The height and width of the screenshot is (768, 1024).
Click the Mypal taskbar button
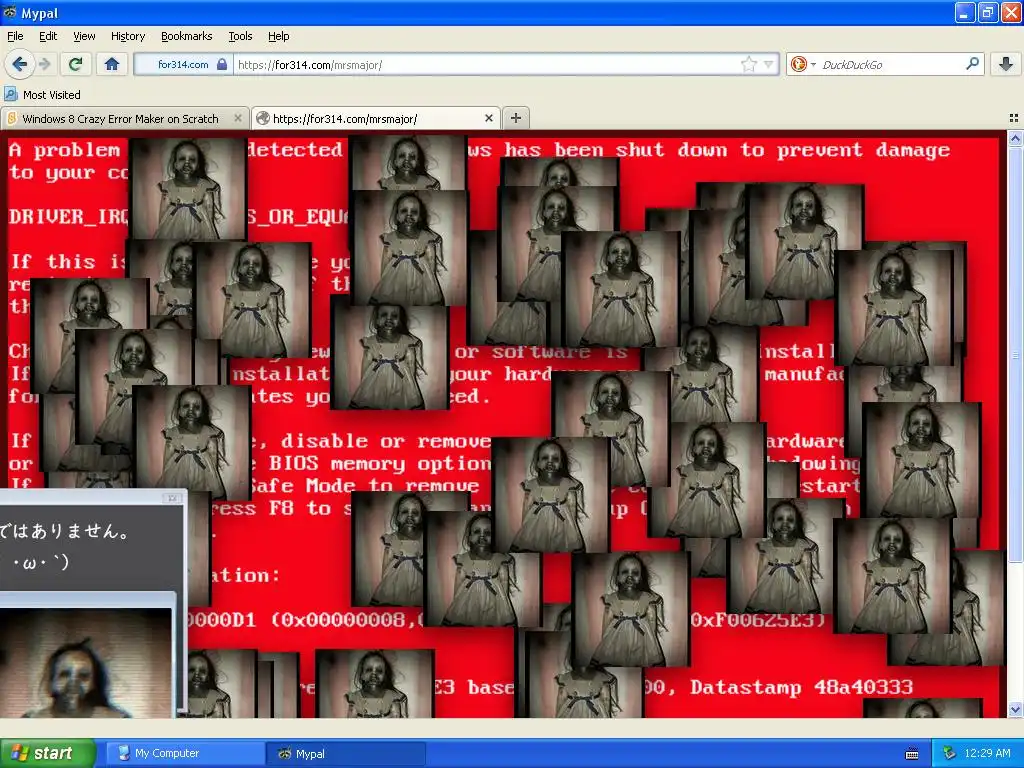click(x=345, y=753)
